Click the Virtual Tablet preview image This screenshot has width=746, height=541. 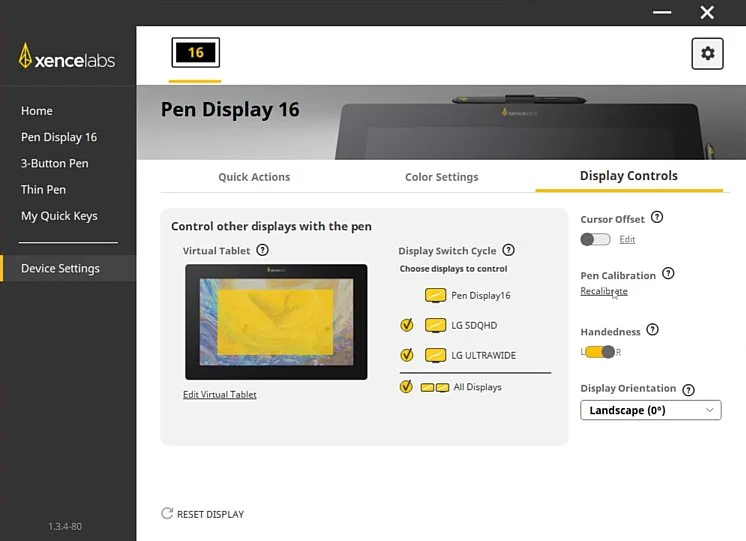coord(276,322)
